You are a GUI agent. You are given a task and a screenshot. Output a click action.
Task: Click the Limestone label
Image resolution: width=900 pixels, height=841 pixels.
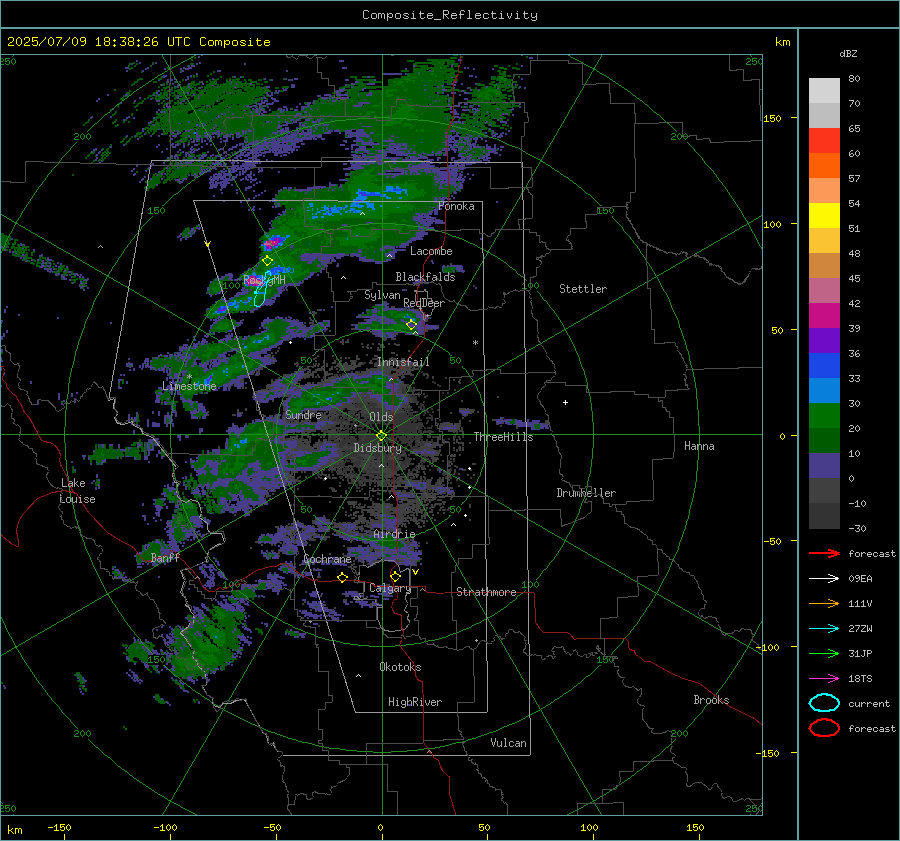[x=189, y=386]
